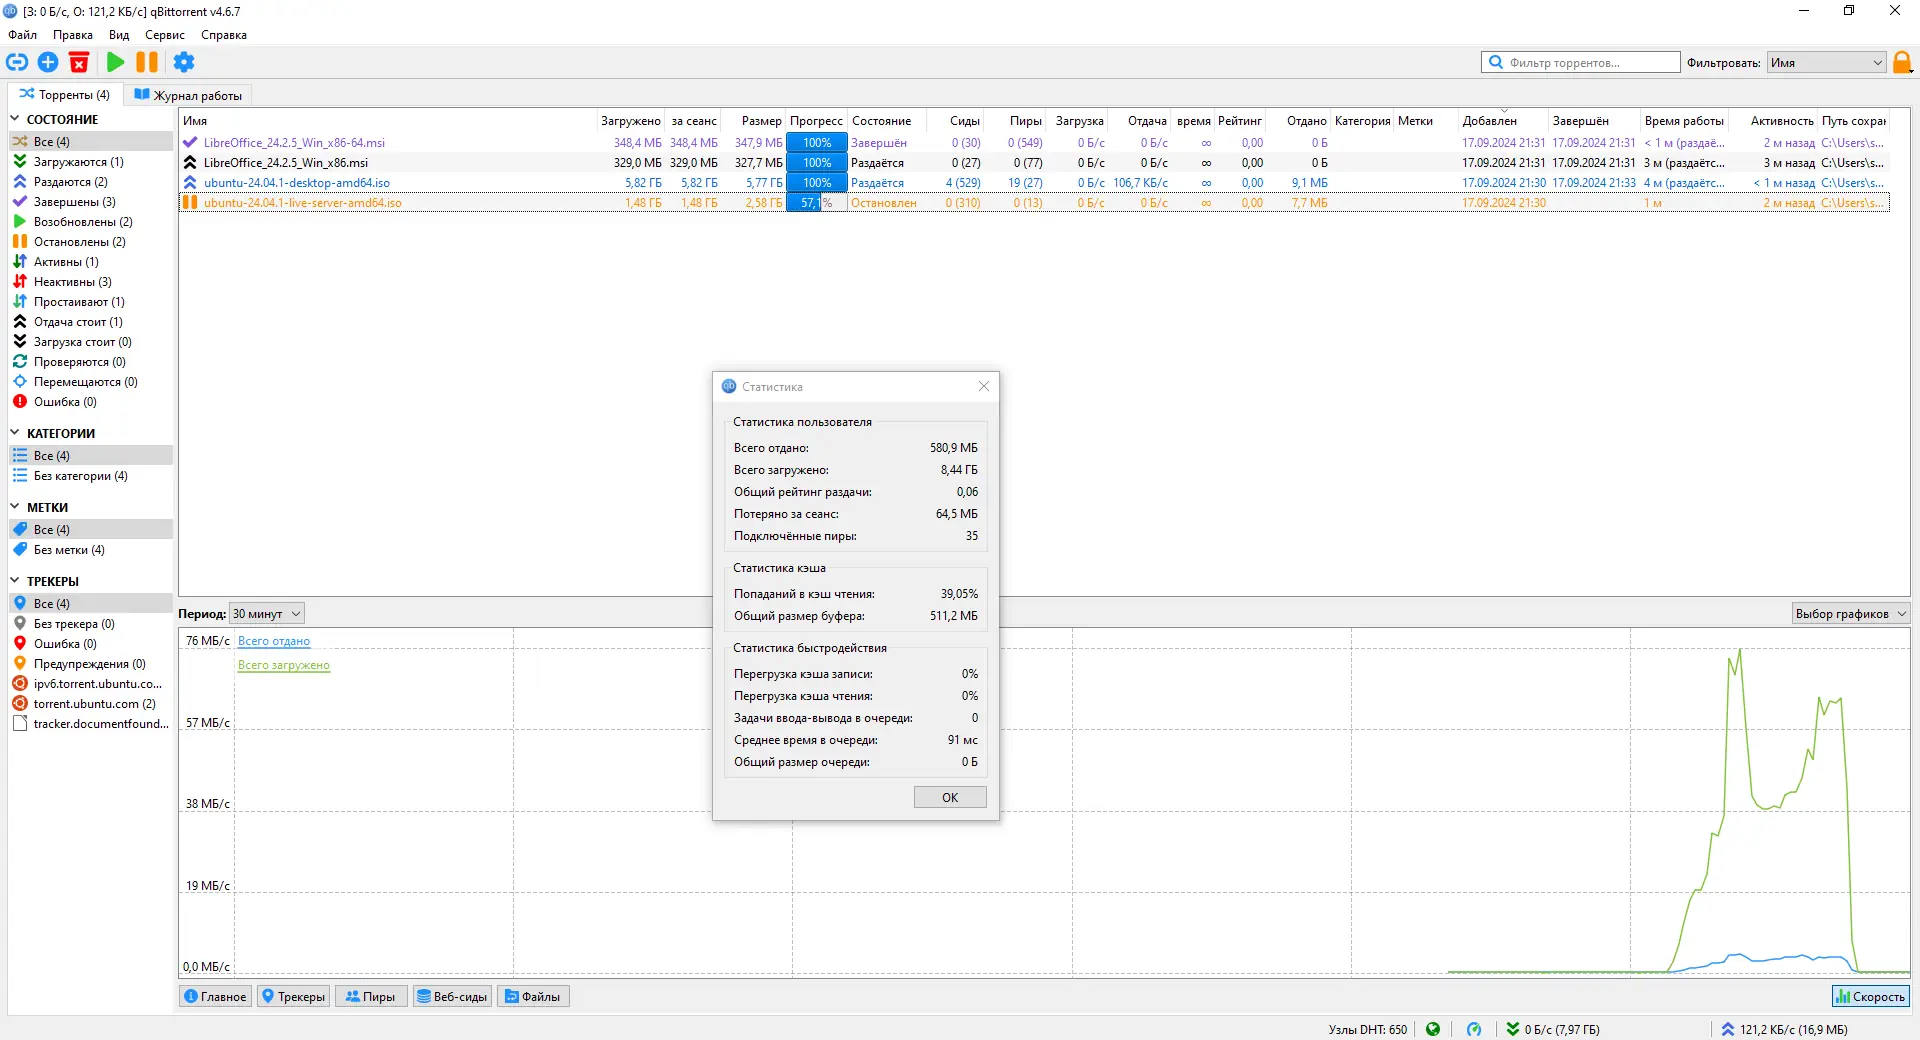This screenshot has height=1040, width=1920.
Task: Click the ubuntu-24.04.1-desktop-amd64.iso progress bar
Action: coord(816,183)
